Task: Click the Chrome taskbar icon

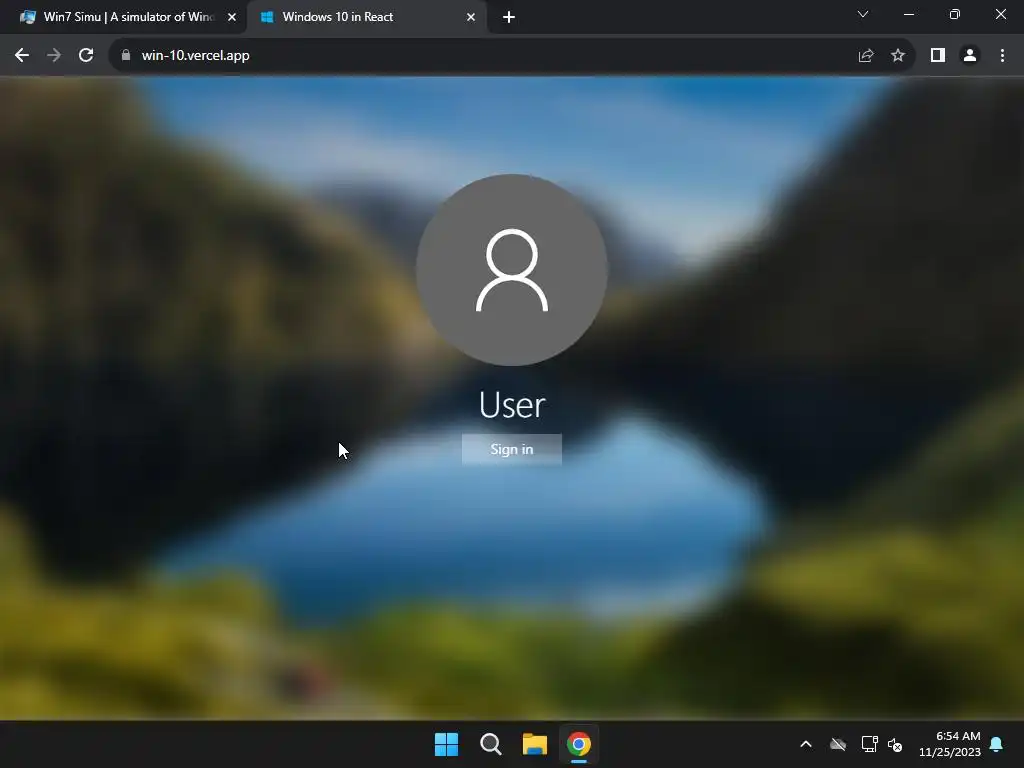Action: (579, 744)
